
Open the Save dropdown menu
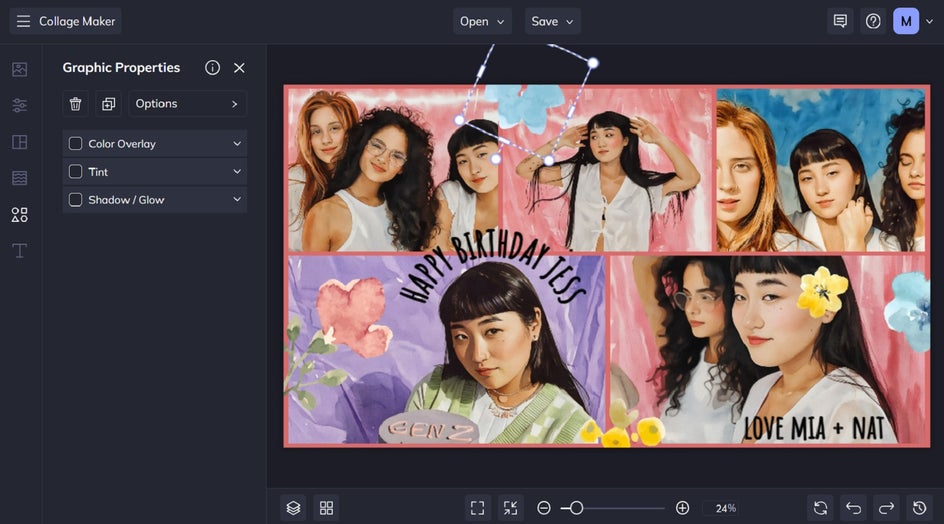(x=552, y=21)
